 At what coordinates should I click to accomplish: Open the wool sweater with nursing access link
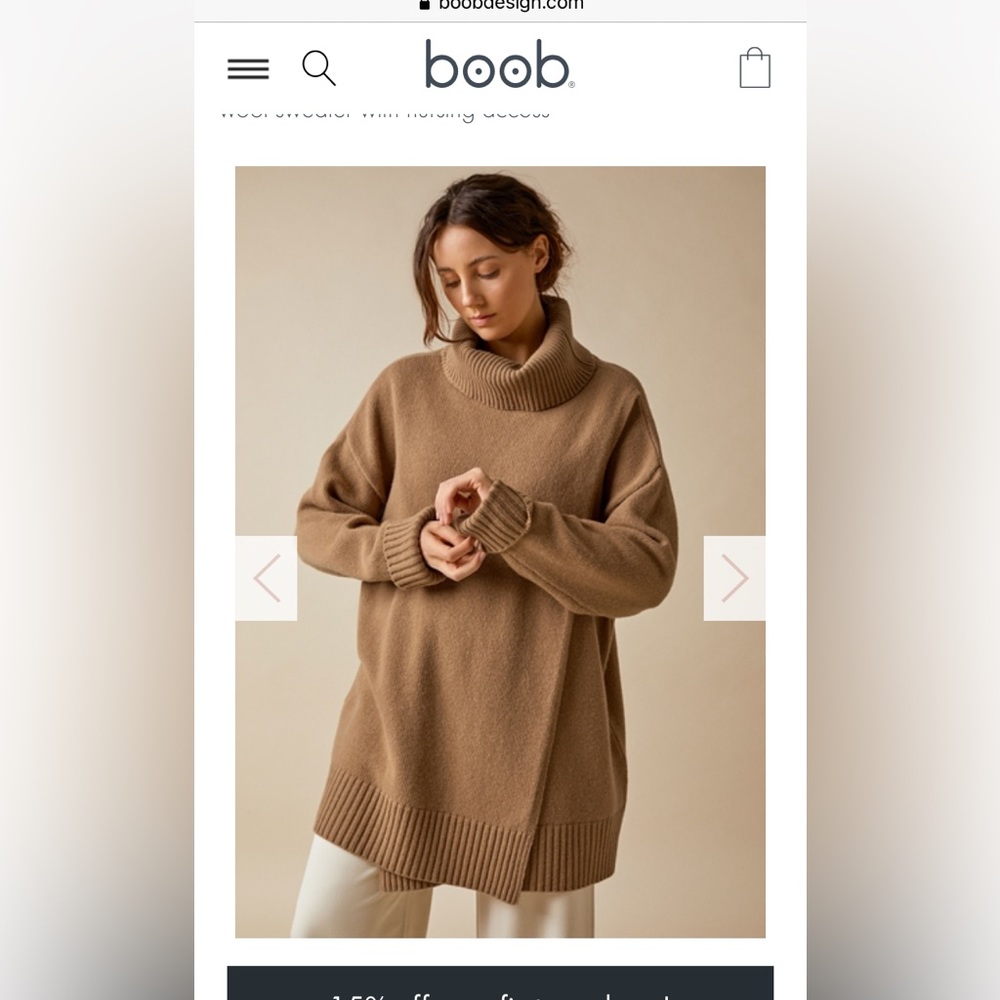(x=384, y=110)
